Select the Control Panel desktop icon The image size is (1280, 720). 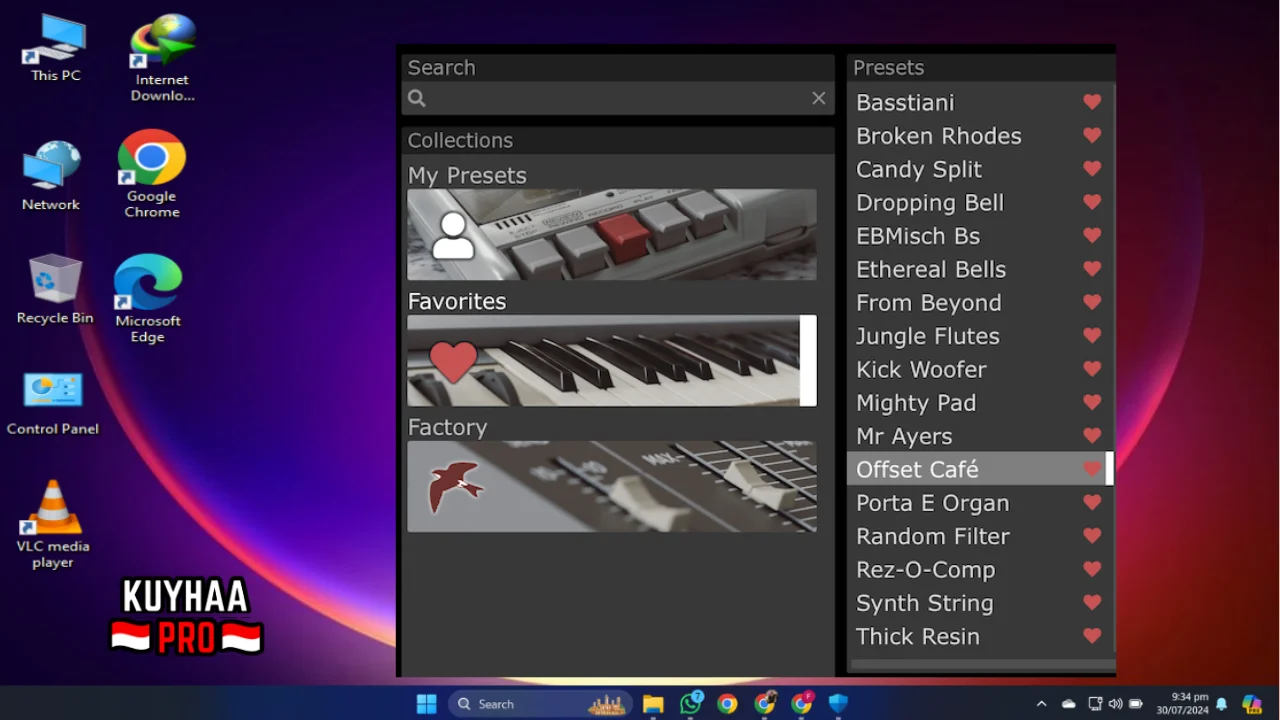[x=53, y=404]
